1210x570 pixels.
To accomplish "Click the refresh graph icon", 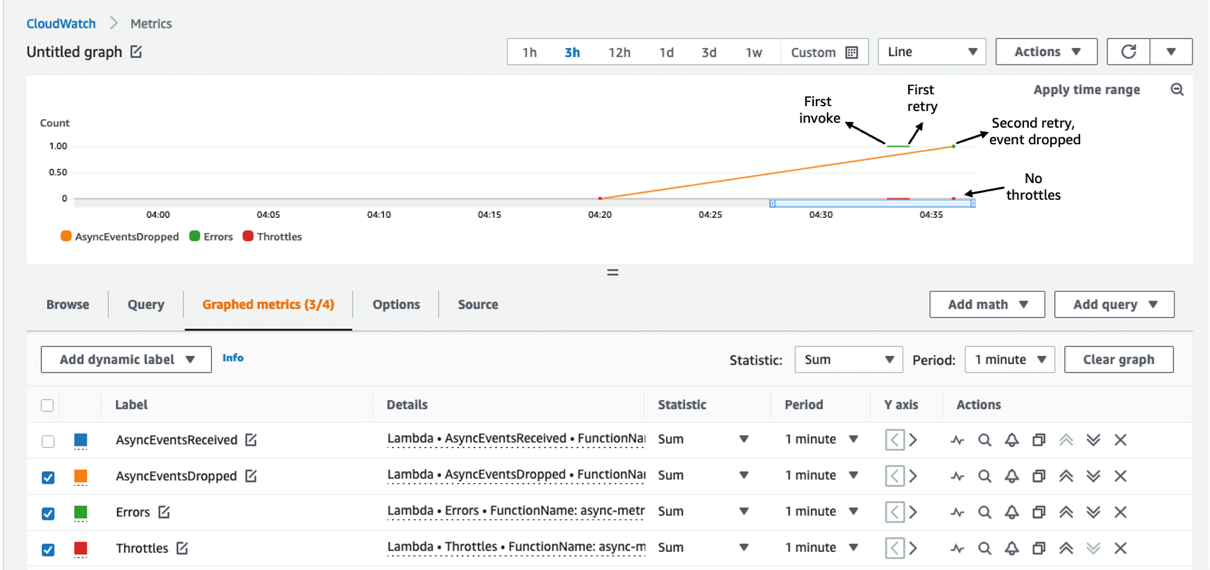I will tap(1128, 52).
